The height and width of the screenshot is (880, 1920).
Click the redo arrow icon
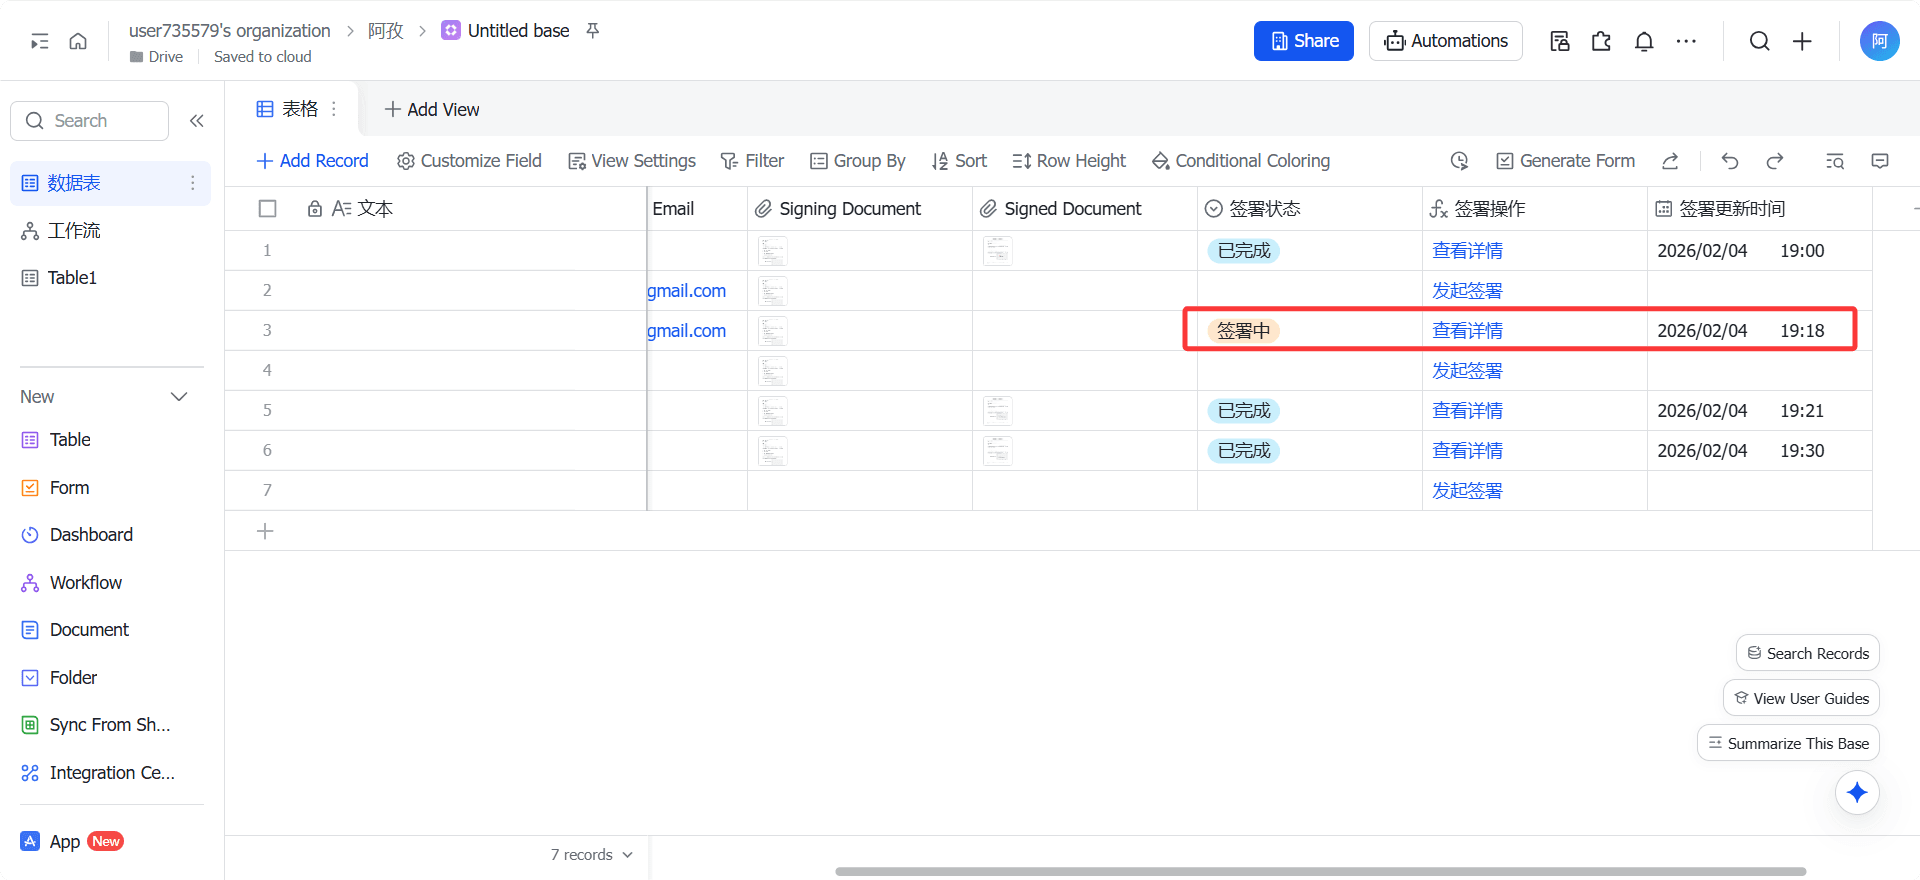click(x=1775, y=161)
